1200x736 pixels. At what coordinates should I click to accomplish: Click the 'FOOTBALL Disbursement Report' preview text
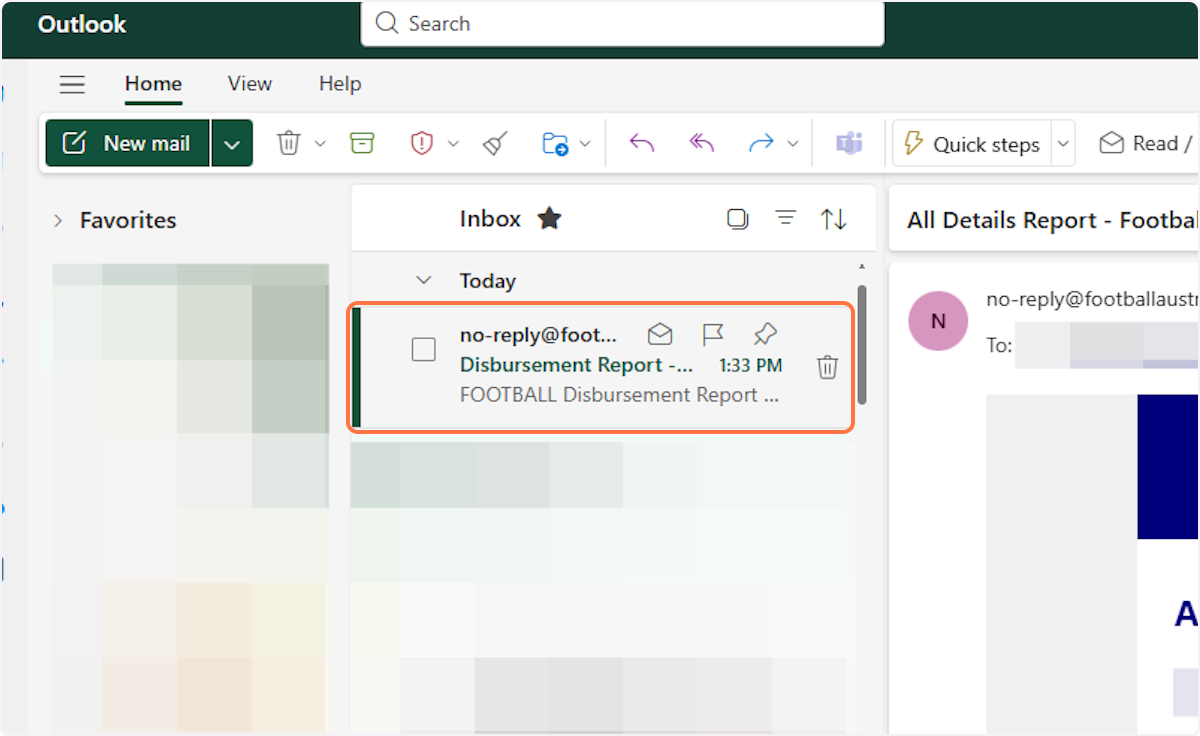(x=619, y=395)
